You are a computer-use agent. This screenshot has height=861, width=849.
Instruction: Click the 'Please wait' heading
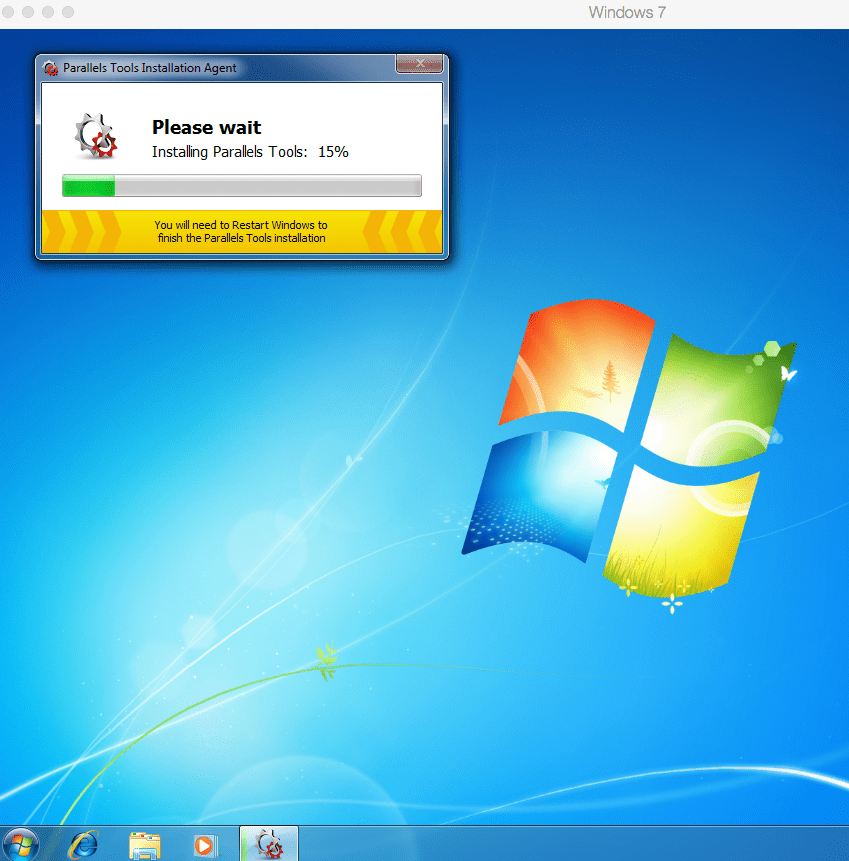point(206,127)
